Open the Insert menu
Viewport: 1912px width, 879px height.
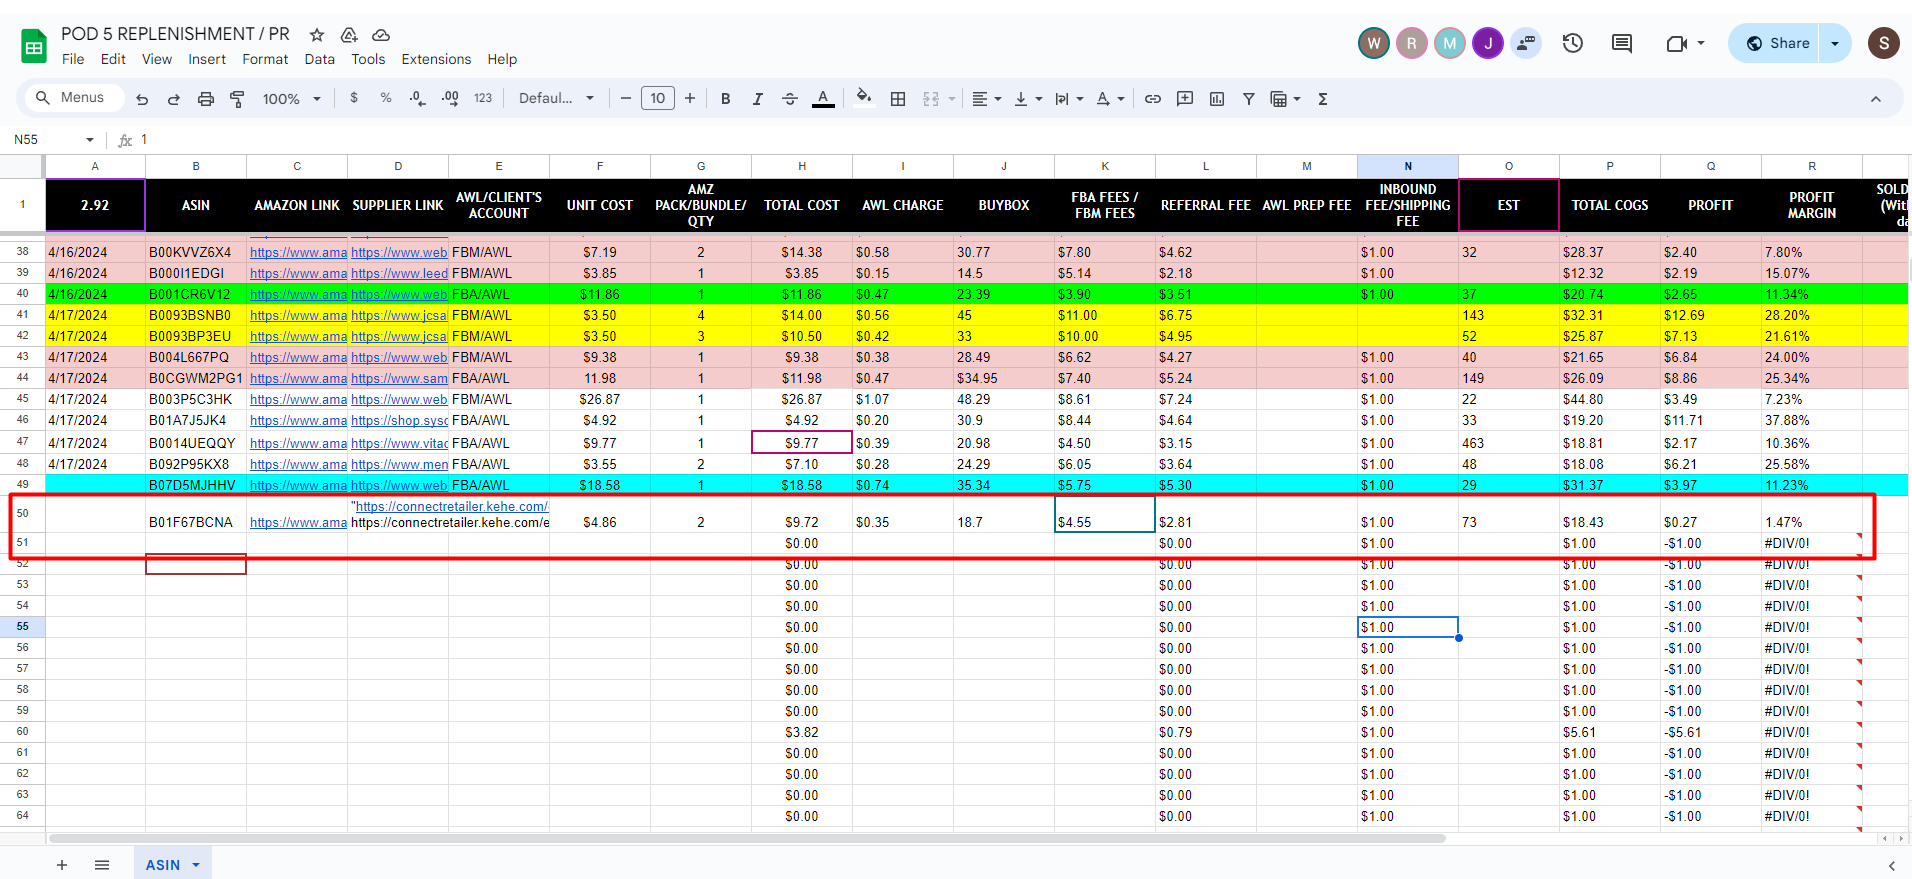(x=207, y=59)
